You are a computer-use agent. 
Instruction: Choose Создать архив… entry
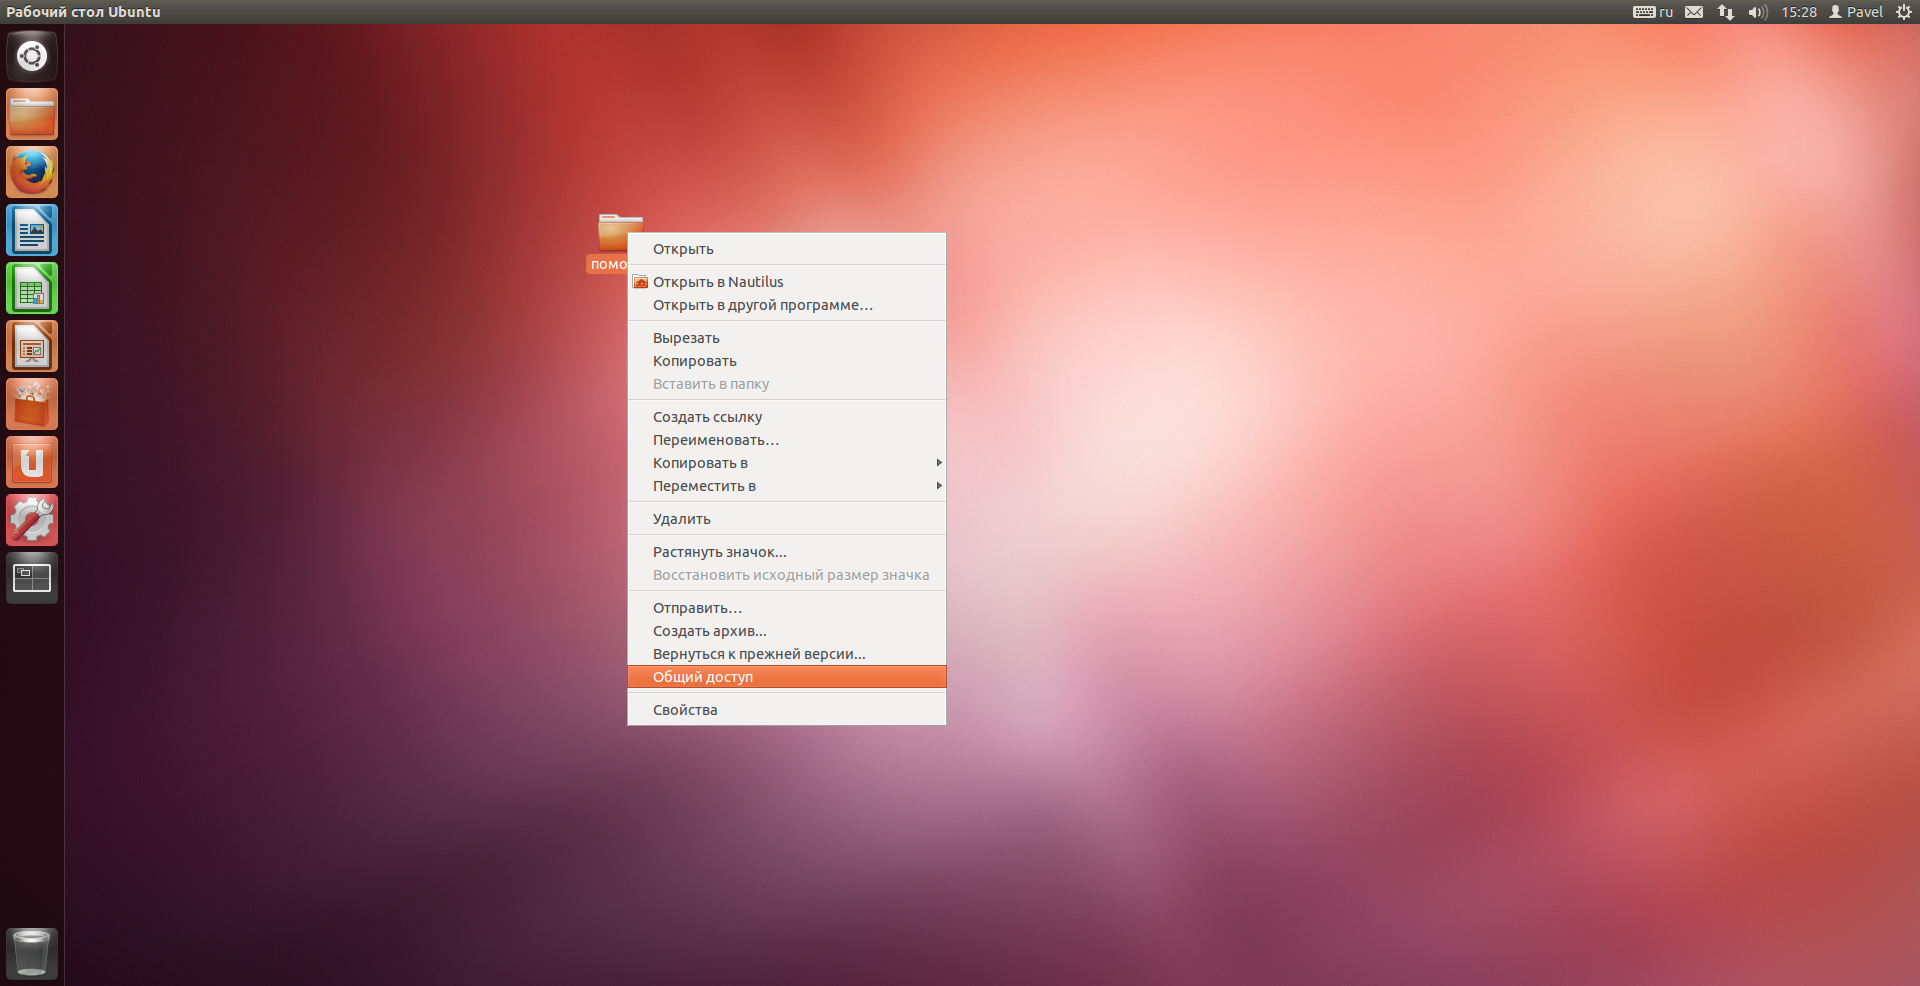click(x=787, y=631)
